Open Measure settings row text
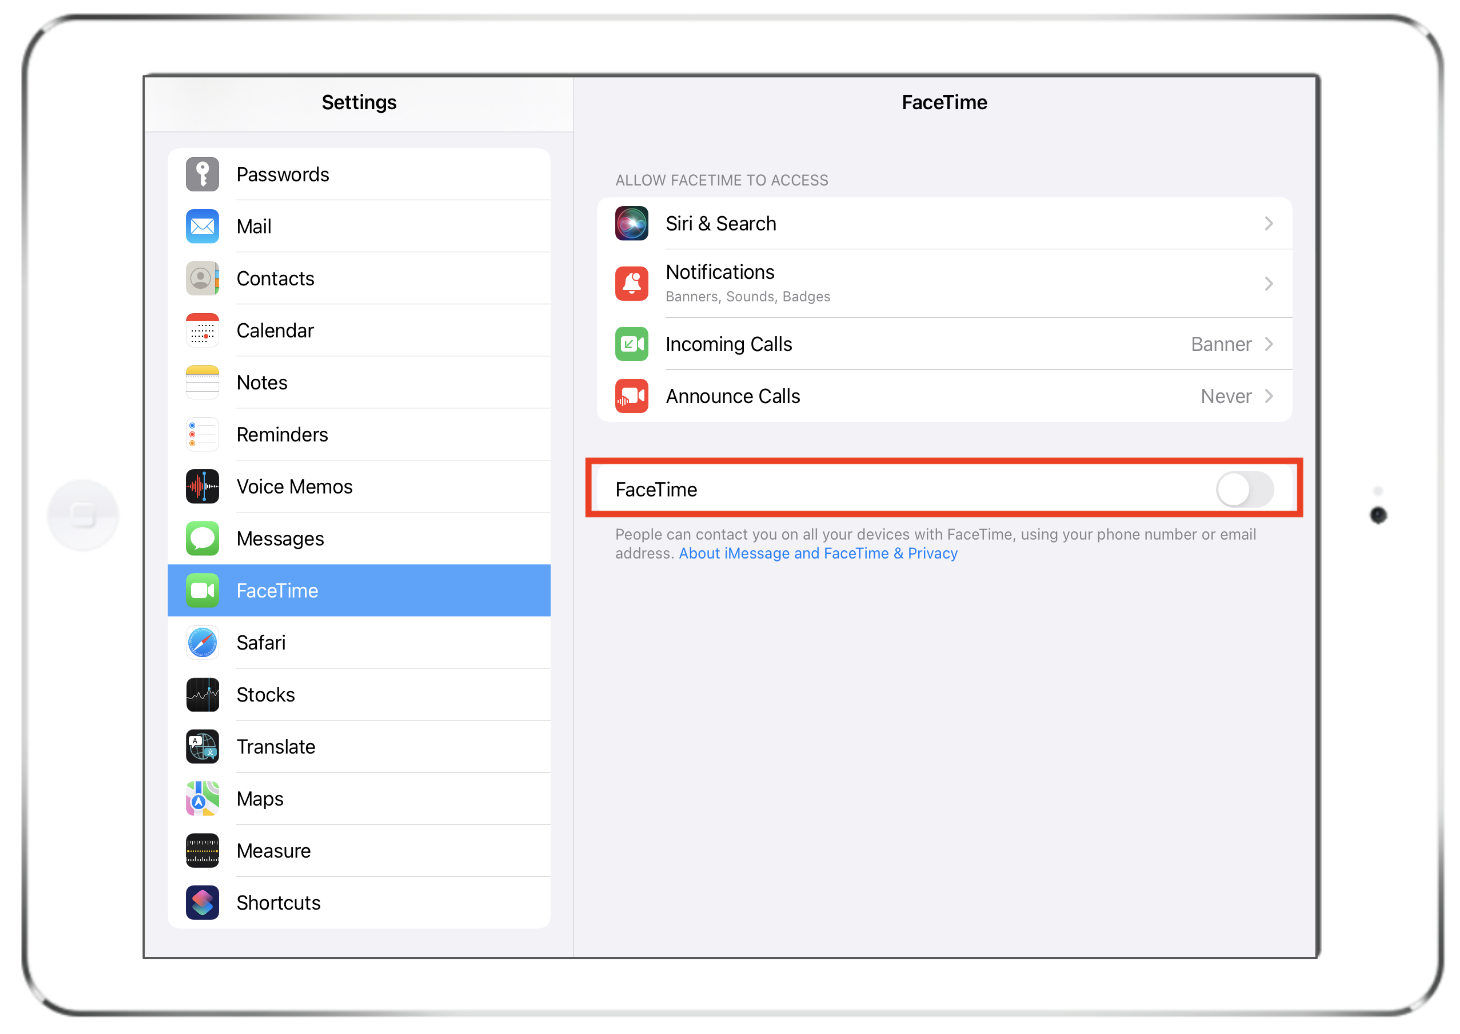Viewport: 1460px width, 1034px height. click(274, 850)
